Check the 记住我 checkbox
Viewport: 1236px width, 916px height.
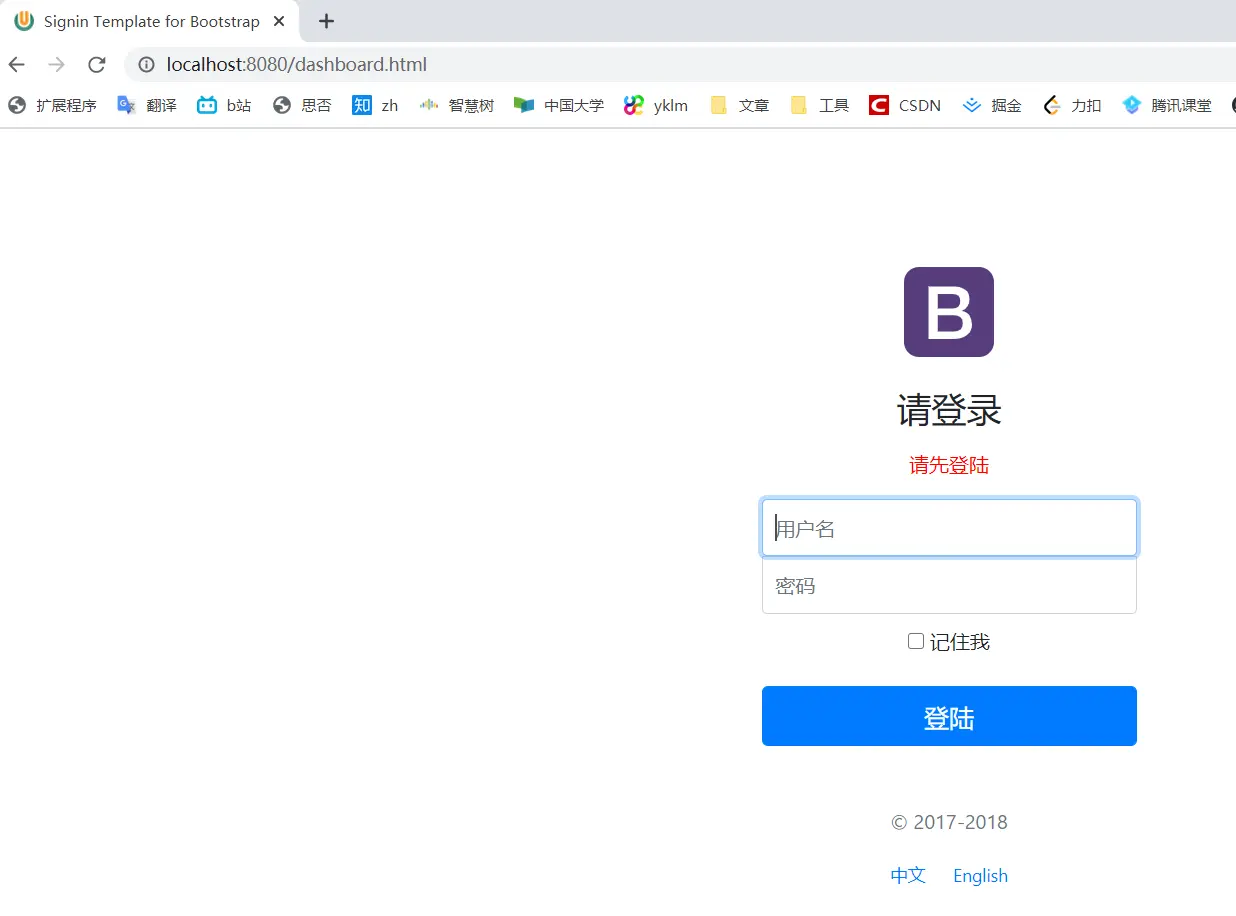click(916, 641)
